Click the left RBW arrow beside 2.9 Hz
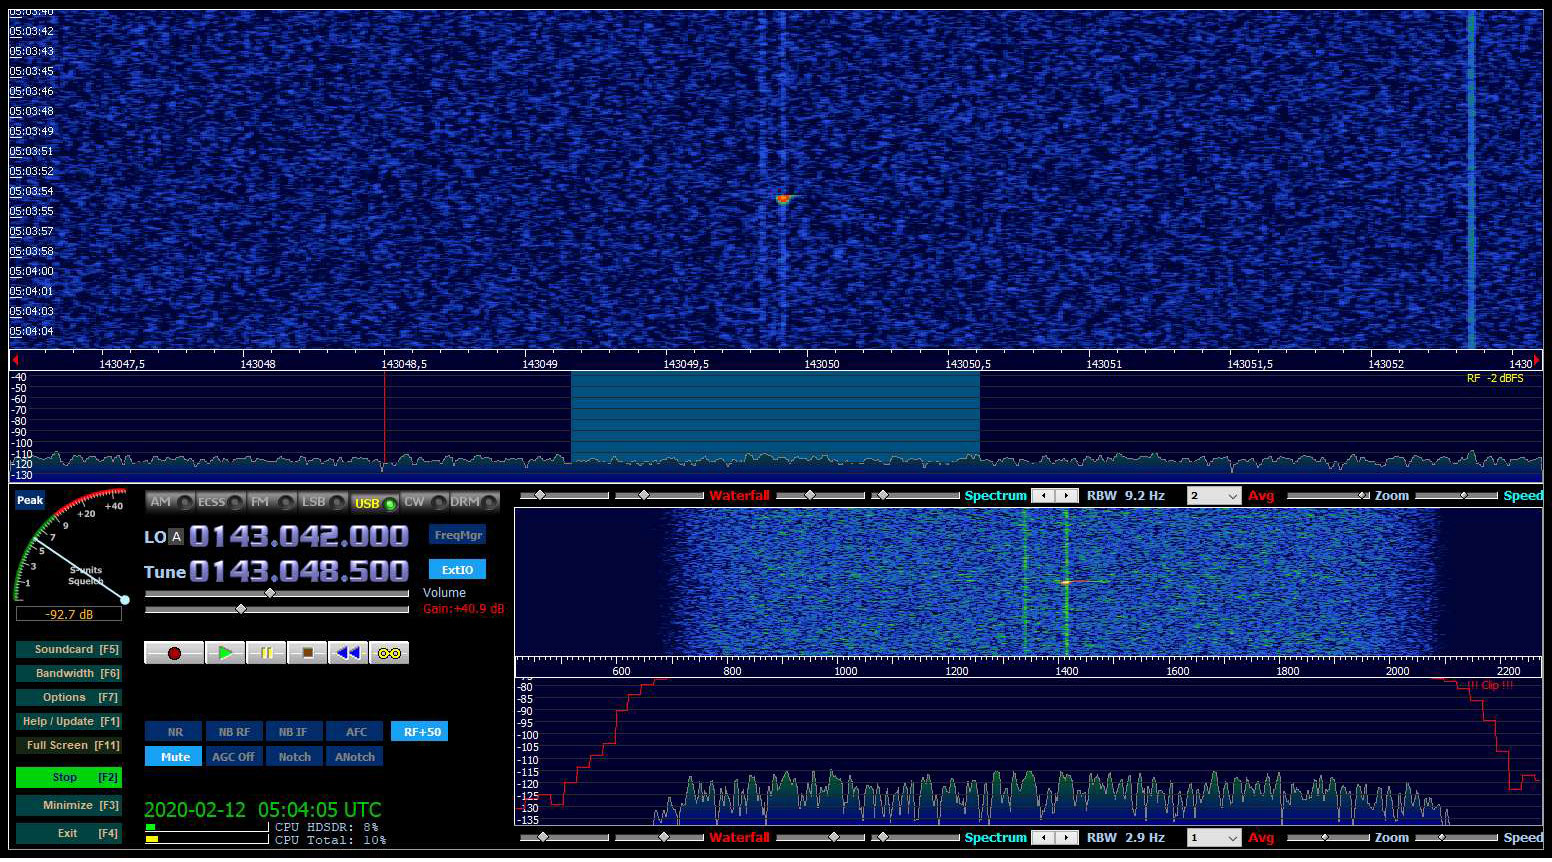The height and width of the screenshot is (862, 1552). coord(1044,838)
